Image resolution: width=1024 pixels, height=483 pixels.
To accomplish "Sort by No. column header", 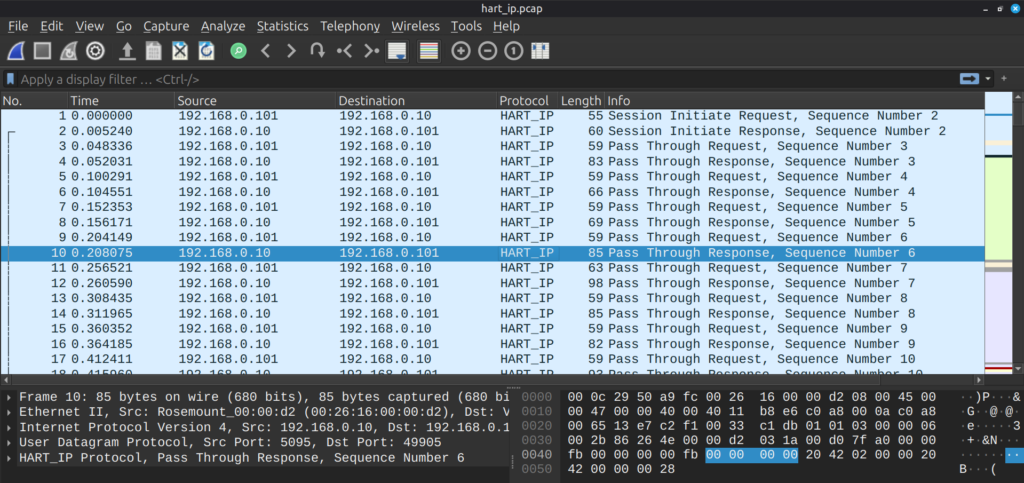I will [34, 101].
